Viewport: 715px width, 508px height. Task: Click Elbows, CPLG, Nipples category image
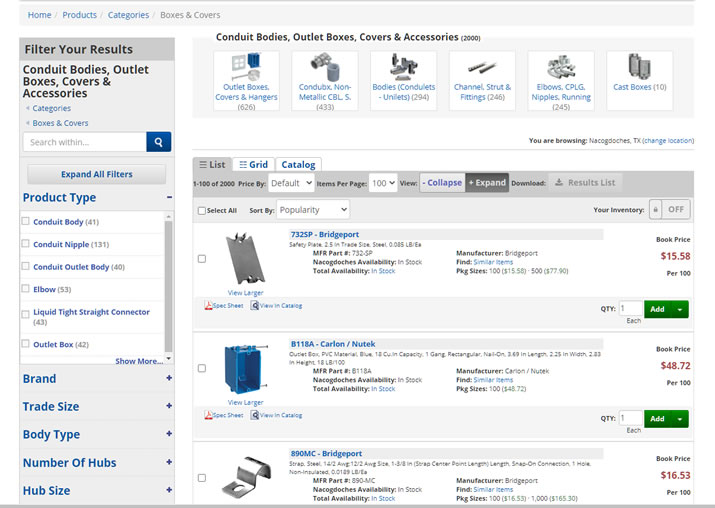[561, 67]
